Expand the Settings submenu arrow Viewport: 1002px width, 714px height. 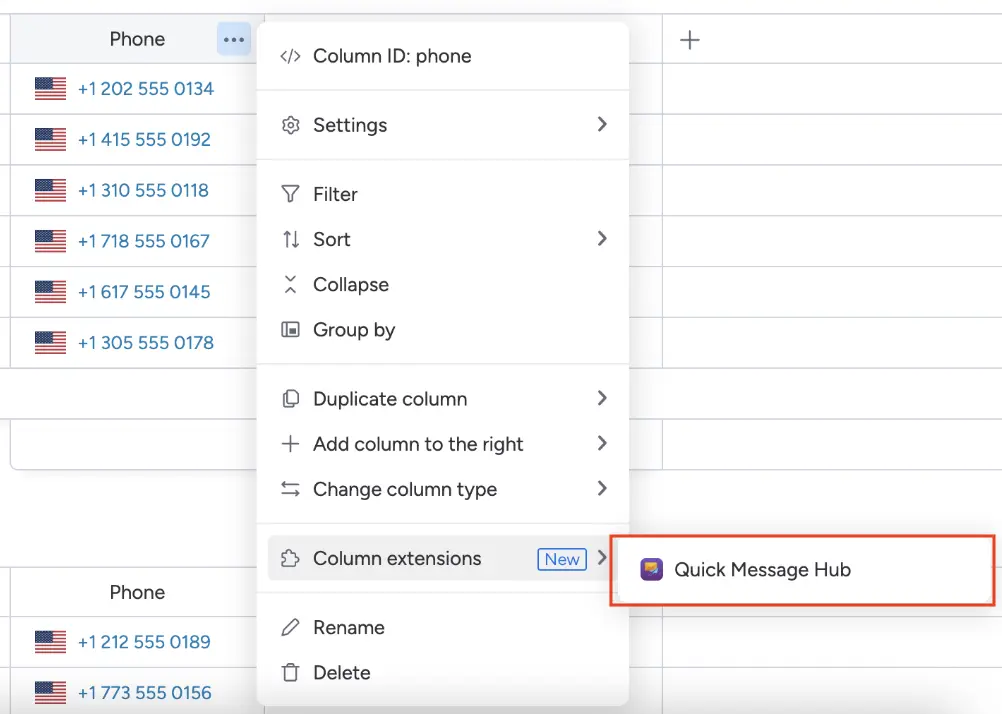tap(602, 124)
